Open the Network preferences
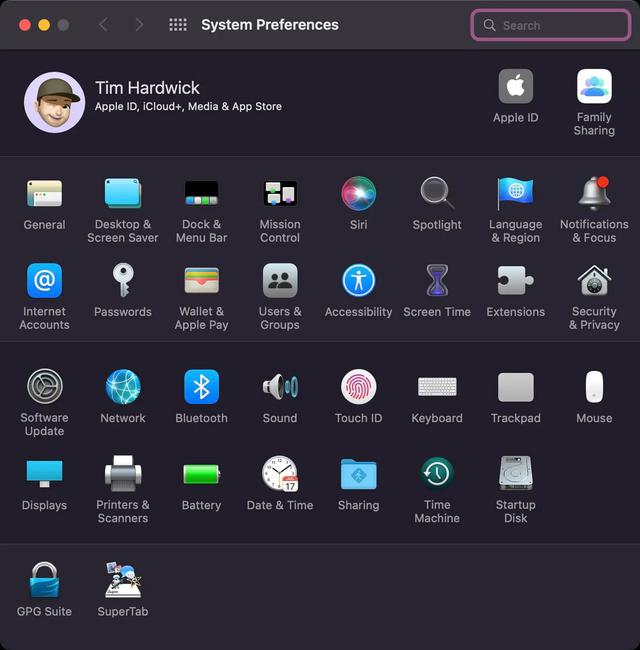This screenshot has height=650, width=640. (123, 387)
